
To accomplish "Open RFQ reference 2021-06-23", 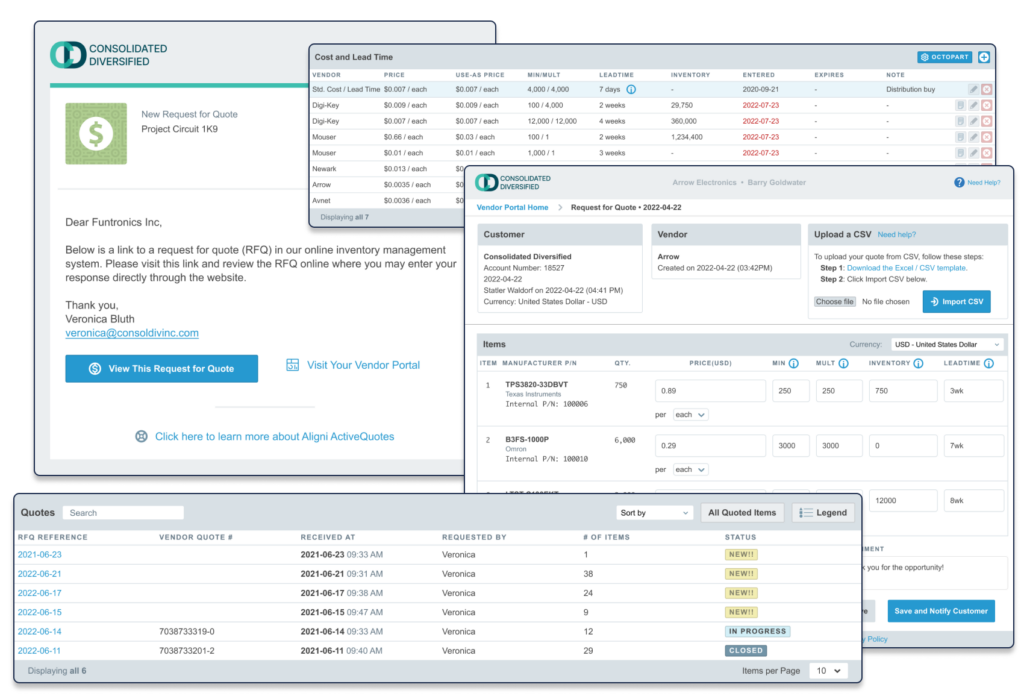I will pos(40,555).
